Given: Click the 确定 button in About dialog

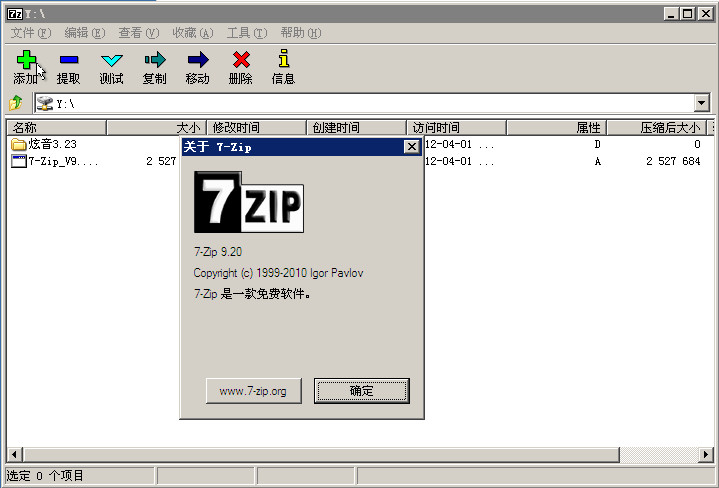Looking at the screenshot, I should point(362,391).
